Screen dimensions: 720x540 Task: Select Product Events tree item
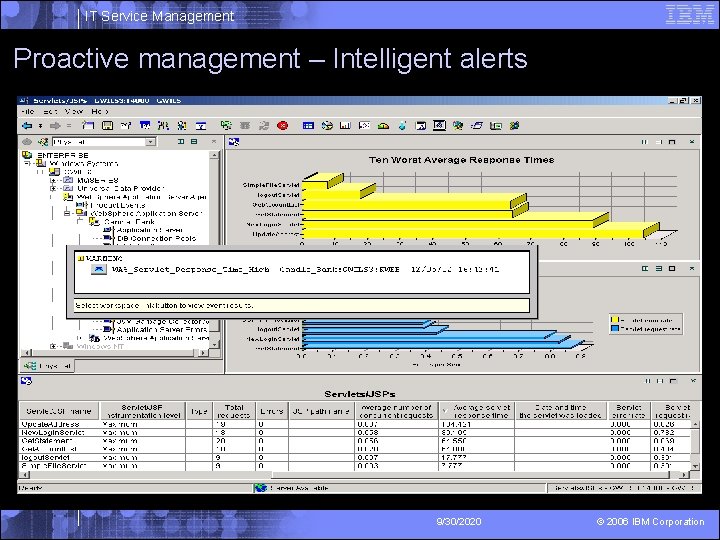[x=118, y=205]
